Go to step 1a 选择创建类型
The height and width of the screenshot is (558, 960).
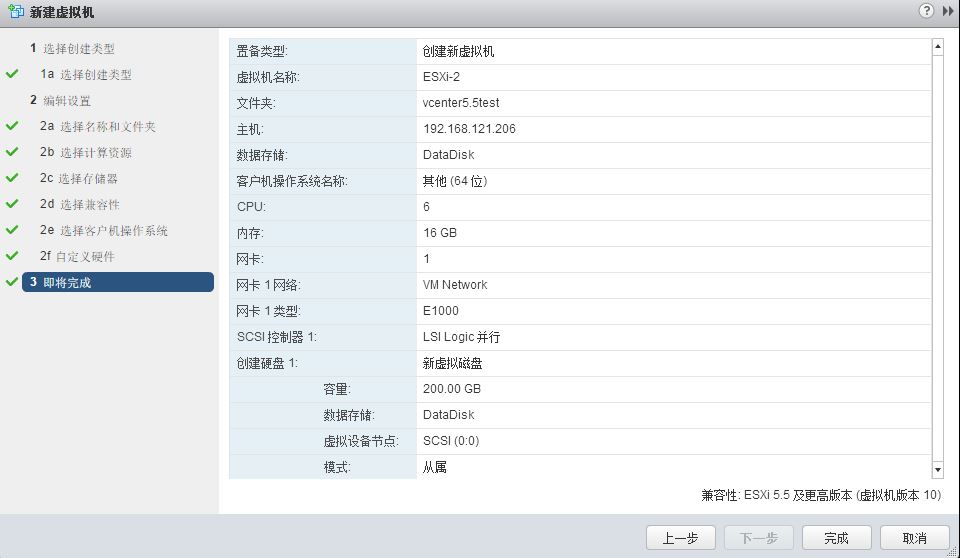click(86, 74)
